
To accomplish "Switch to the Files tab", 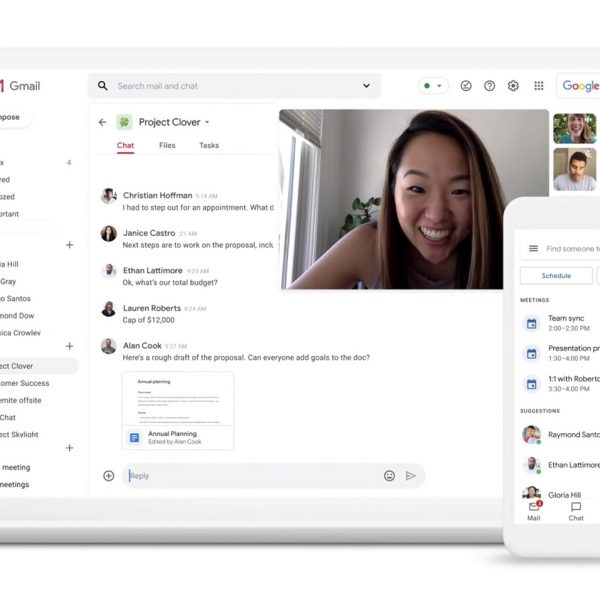I will [167, 146].
